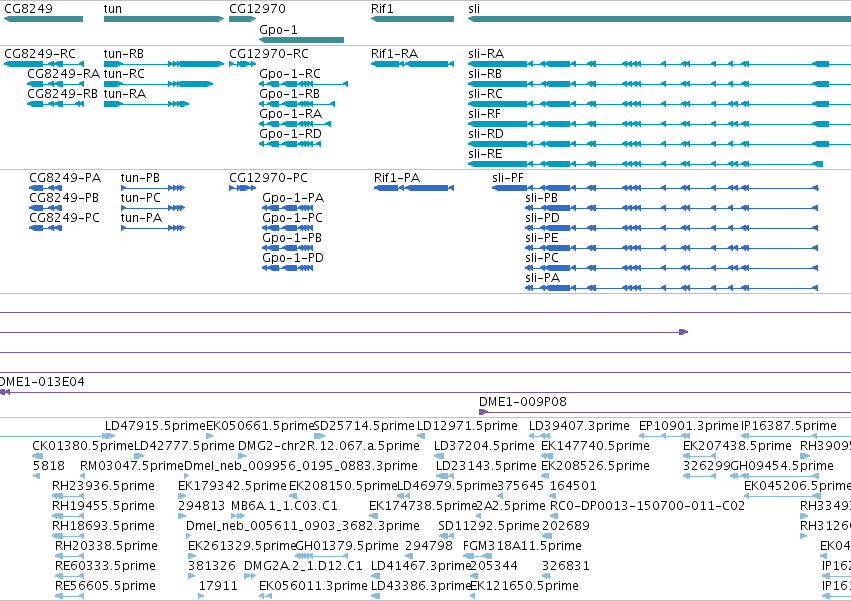Click the sli-PD protein feature
The height and width of the screenshot is (601, 851).
672,229
